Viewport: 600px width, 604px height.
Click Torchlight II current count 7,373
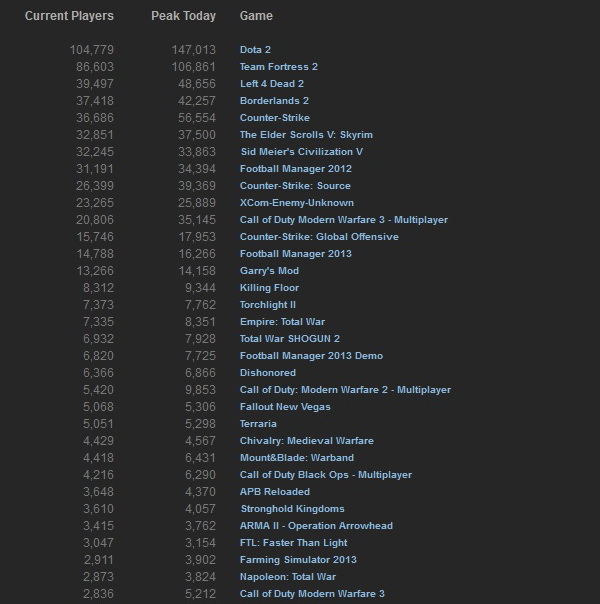click(x=98, y=305)
